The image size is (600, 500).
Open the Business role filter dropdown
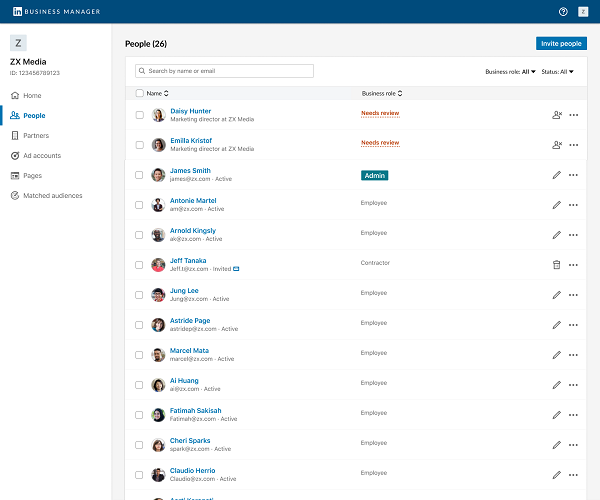coord(511,72)
